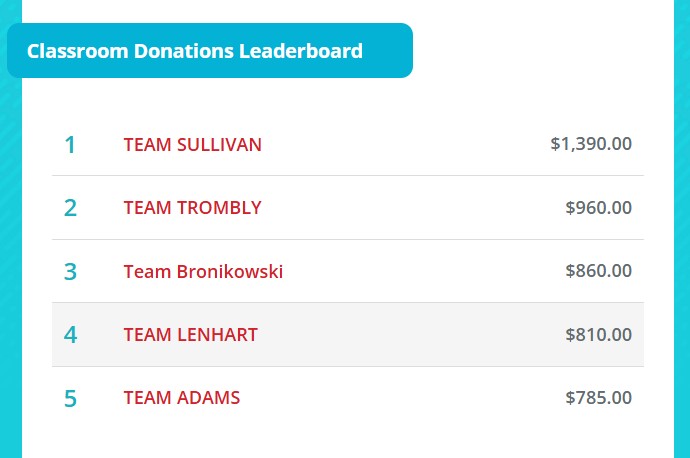Open the TEAM TROMBLY link
The image size is (690, 458).
coord(192,208)
